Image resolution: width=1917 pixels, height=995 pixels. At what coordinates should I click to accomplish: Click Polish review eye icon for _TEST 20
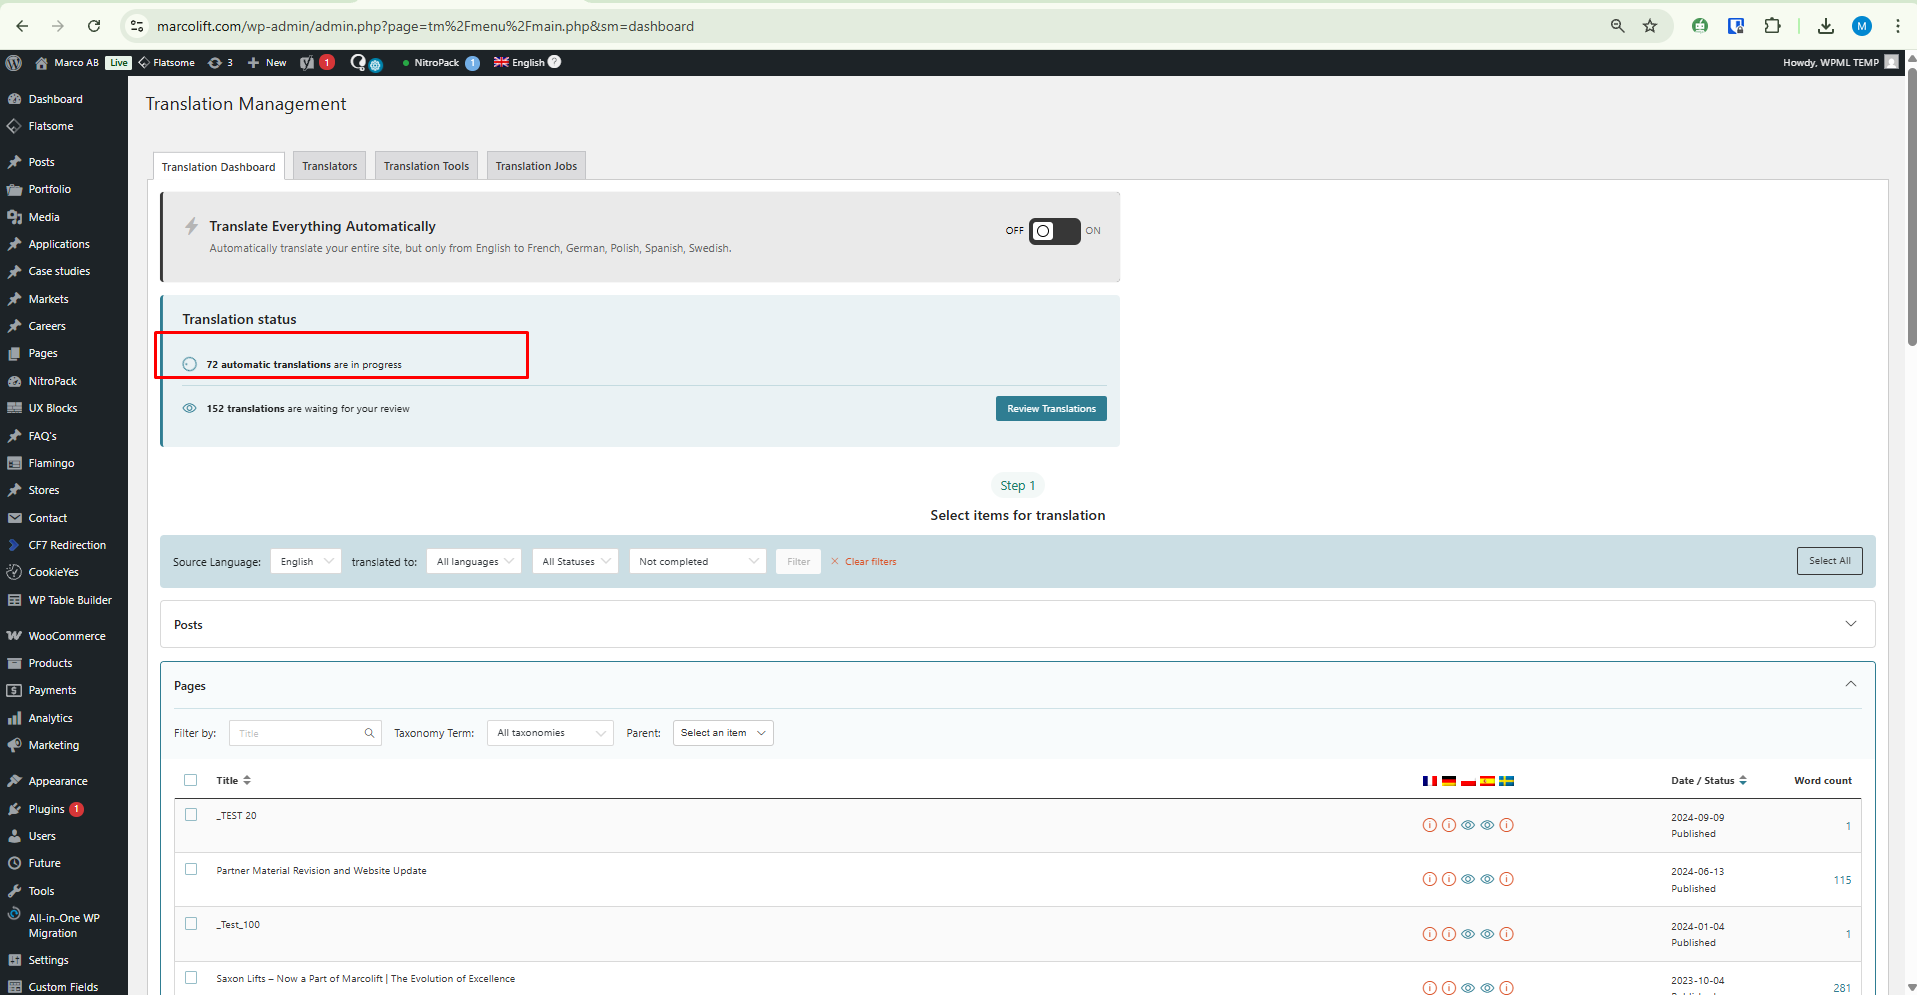point(1468,825)
